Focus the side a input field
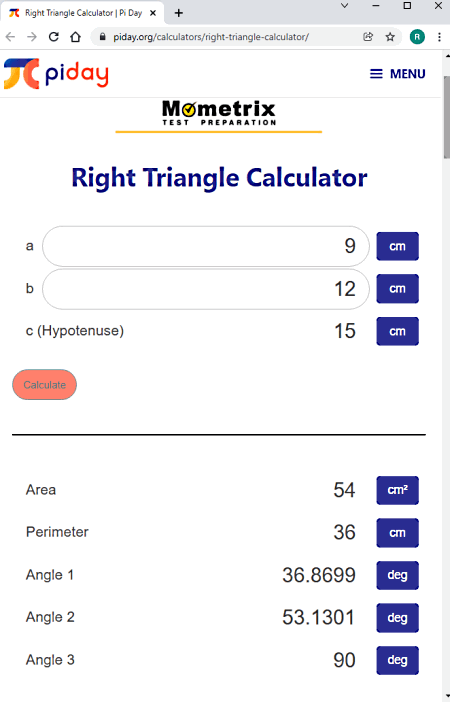The height and width of the screenshot is (702, 450). point(206,246)
